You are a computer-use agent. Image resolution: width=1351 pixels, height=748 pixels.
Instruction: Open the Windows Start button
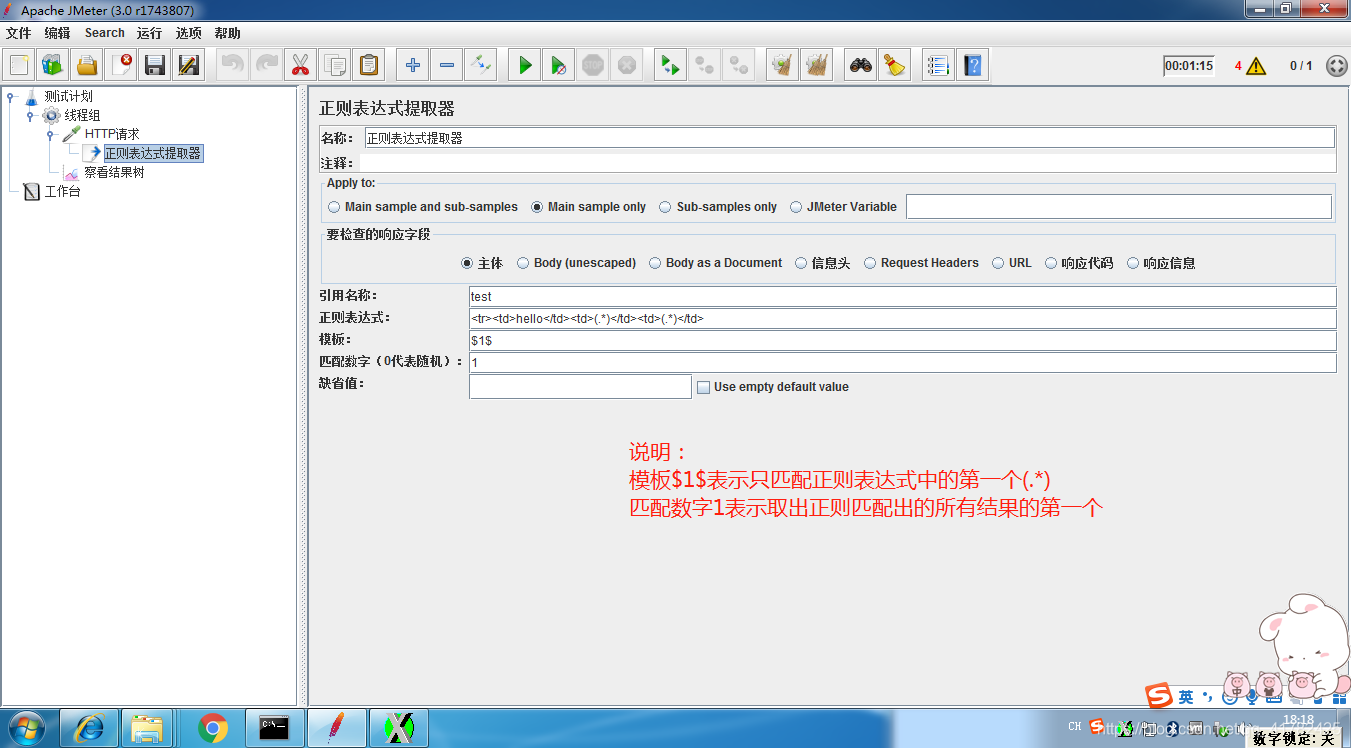[x=27, y=728]
